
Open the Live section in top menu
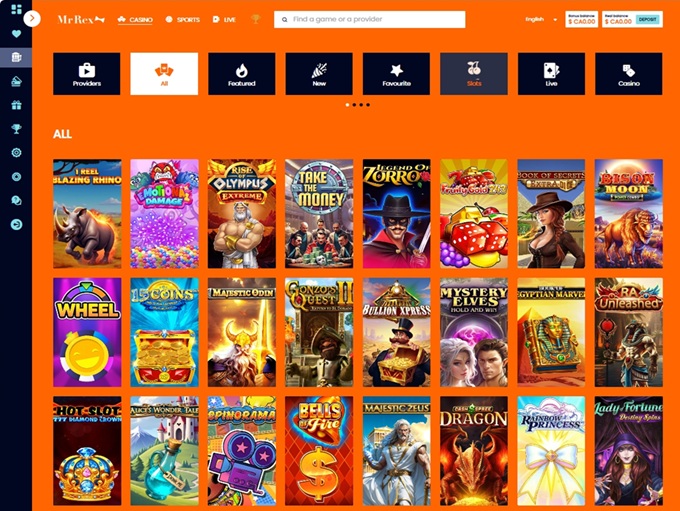point(224,20)
